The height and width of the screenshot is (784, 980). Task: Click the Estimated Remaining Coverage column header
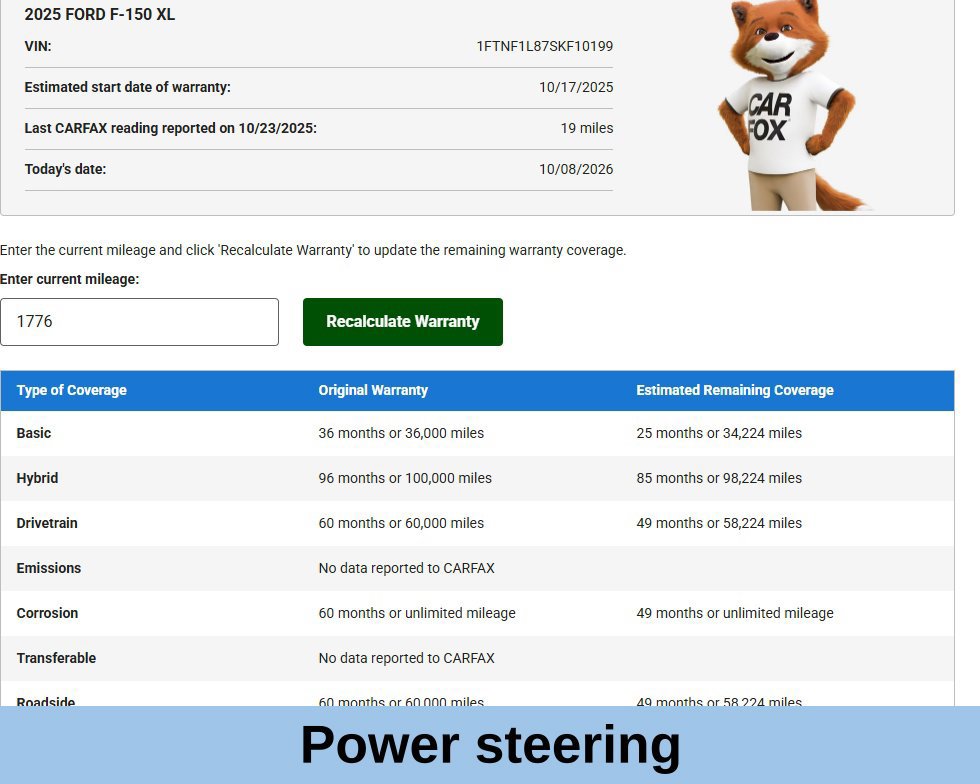click(735, 390)
